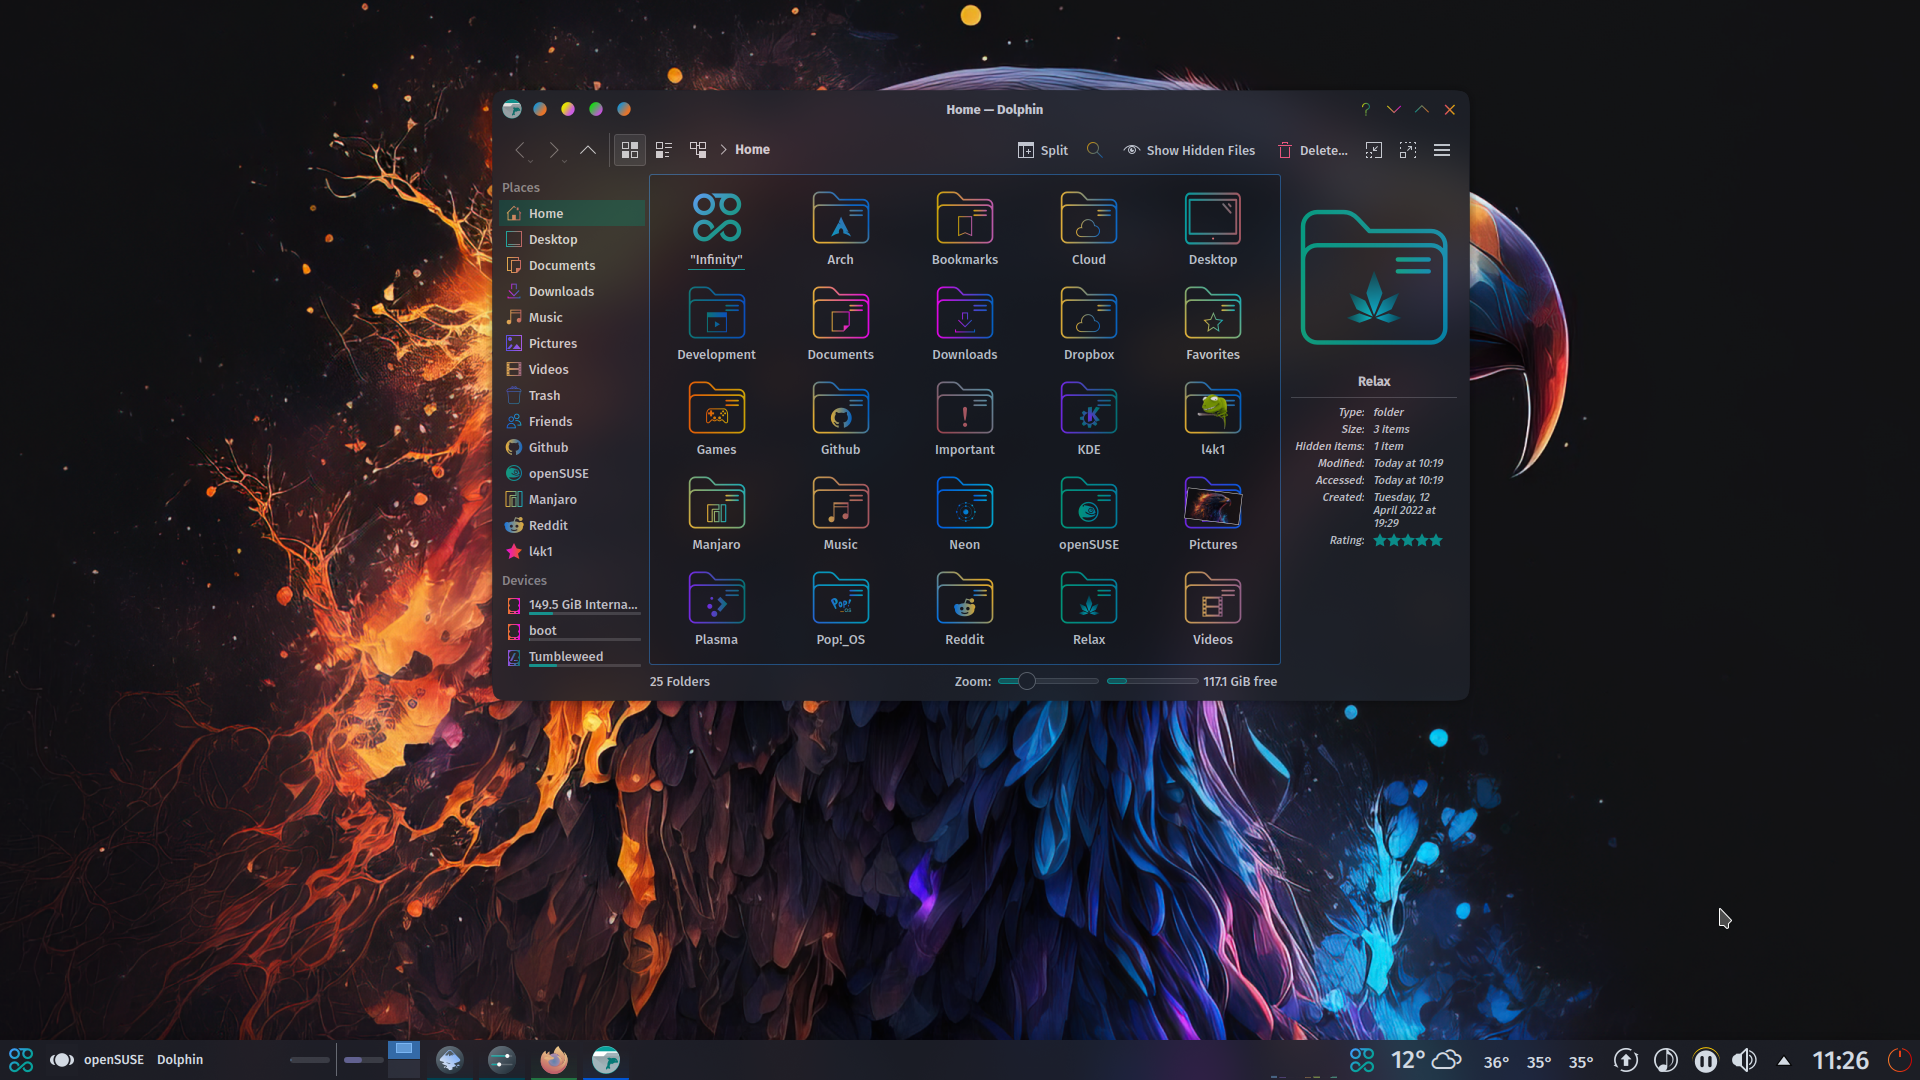
Task: Navigate up using the parent folder arrow
Action: coord(588,150)
